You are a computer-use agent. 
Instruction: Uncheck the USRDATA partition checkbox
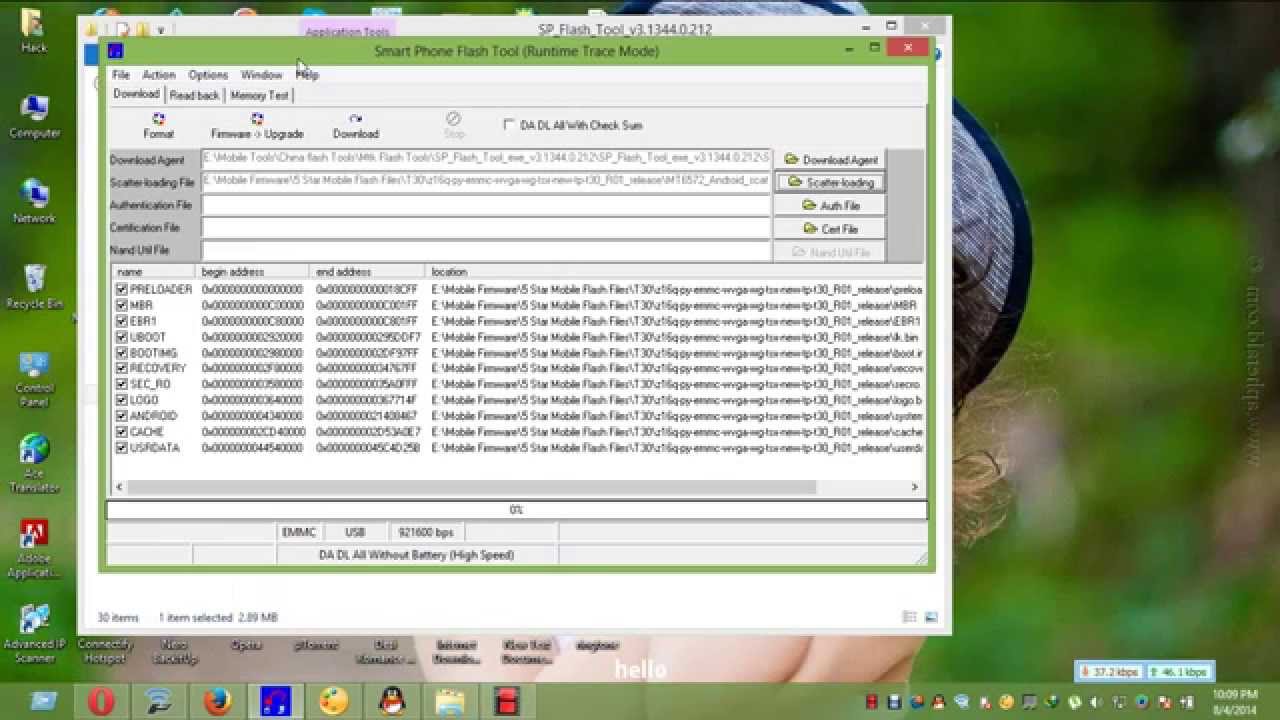click(x=122, y=448)
